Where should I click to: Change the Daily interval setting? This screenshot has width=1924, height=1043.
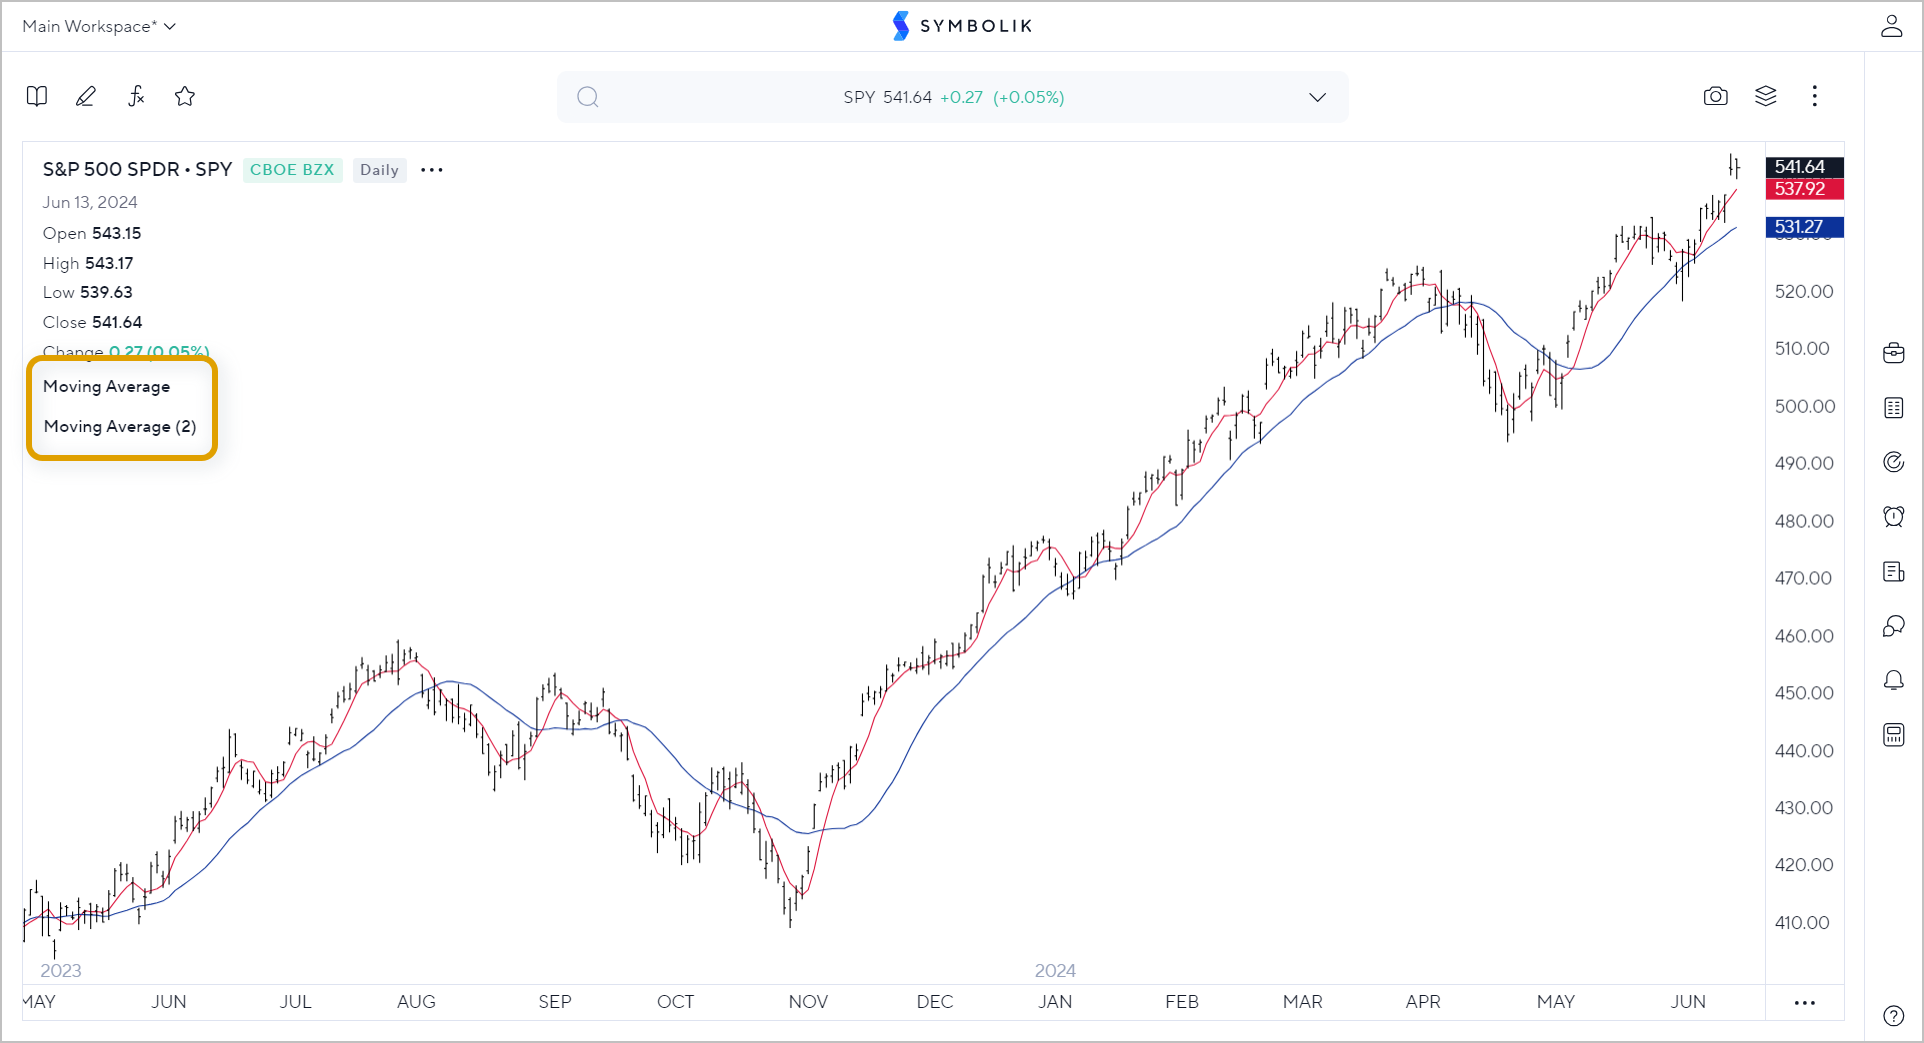click(379, 170)
